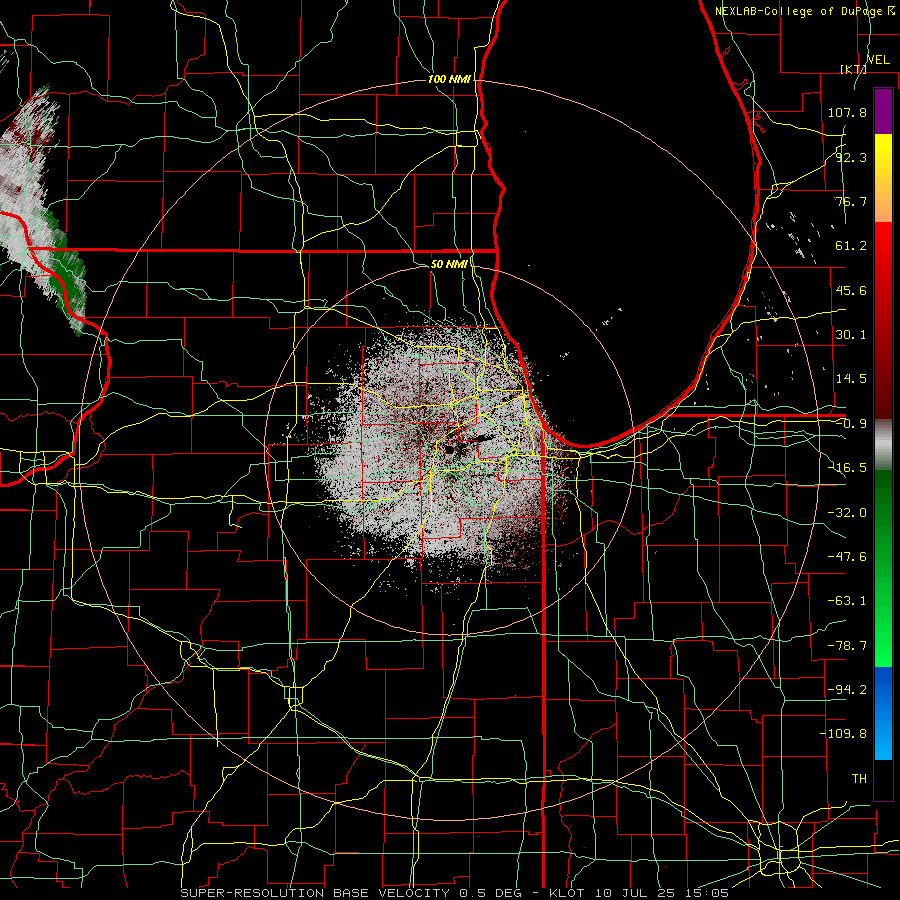This screenshot has width=900, height=900.
Task: Pick the yellow-orange gradient color bar segment
Action: [883, 178]
